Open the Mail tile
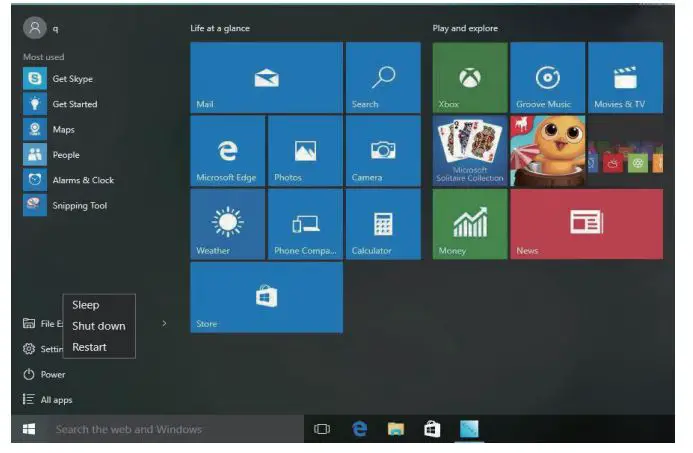Screen dimensions: 693x453 267,77
